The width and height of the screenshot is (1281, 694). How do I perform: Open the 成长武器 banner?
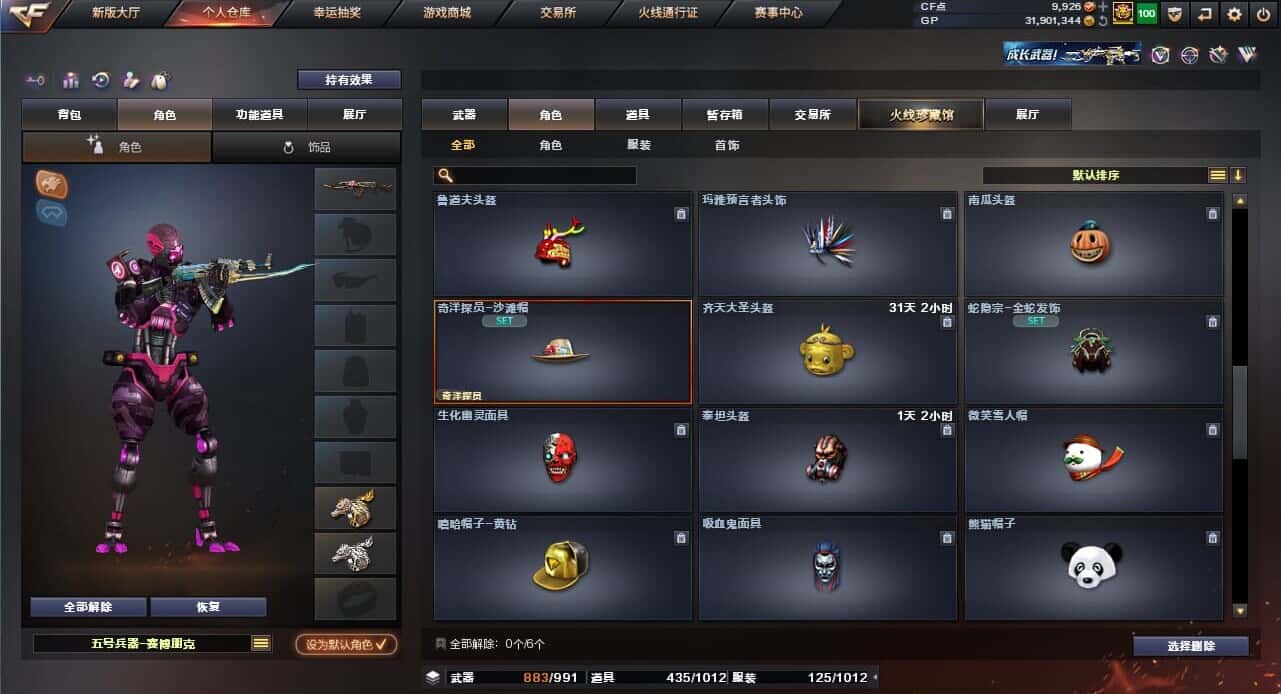(x=1073, y=54)
